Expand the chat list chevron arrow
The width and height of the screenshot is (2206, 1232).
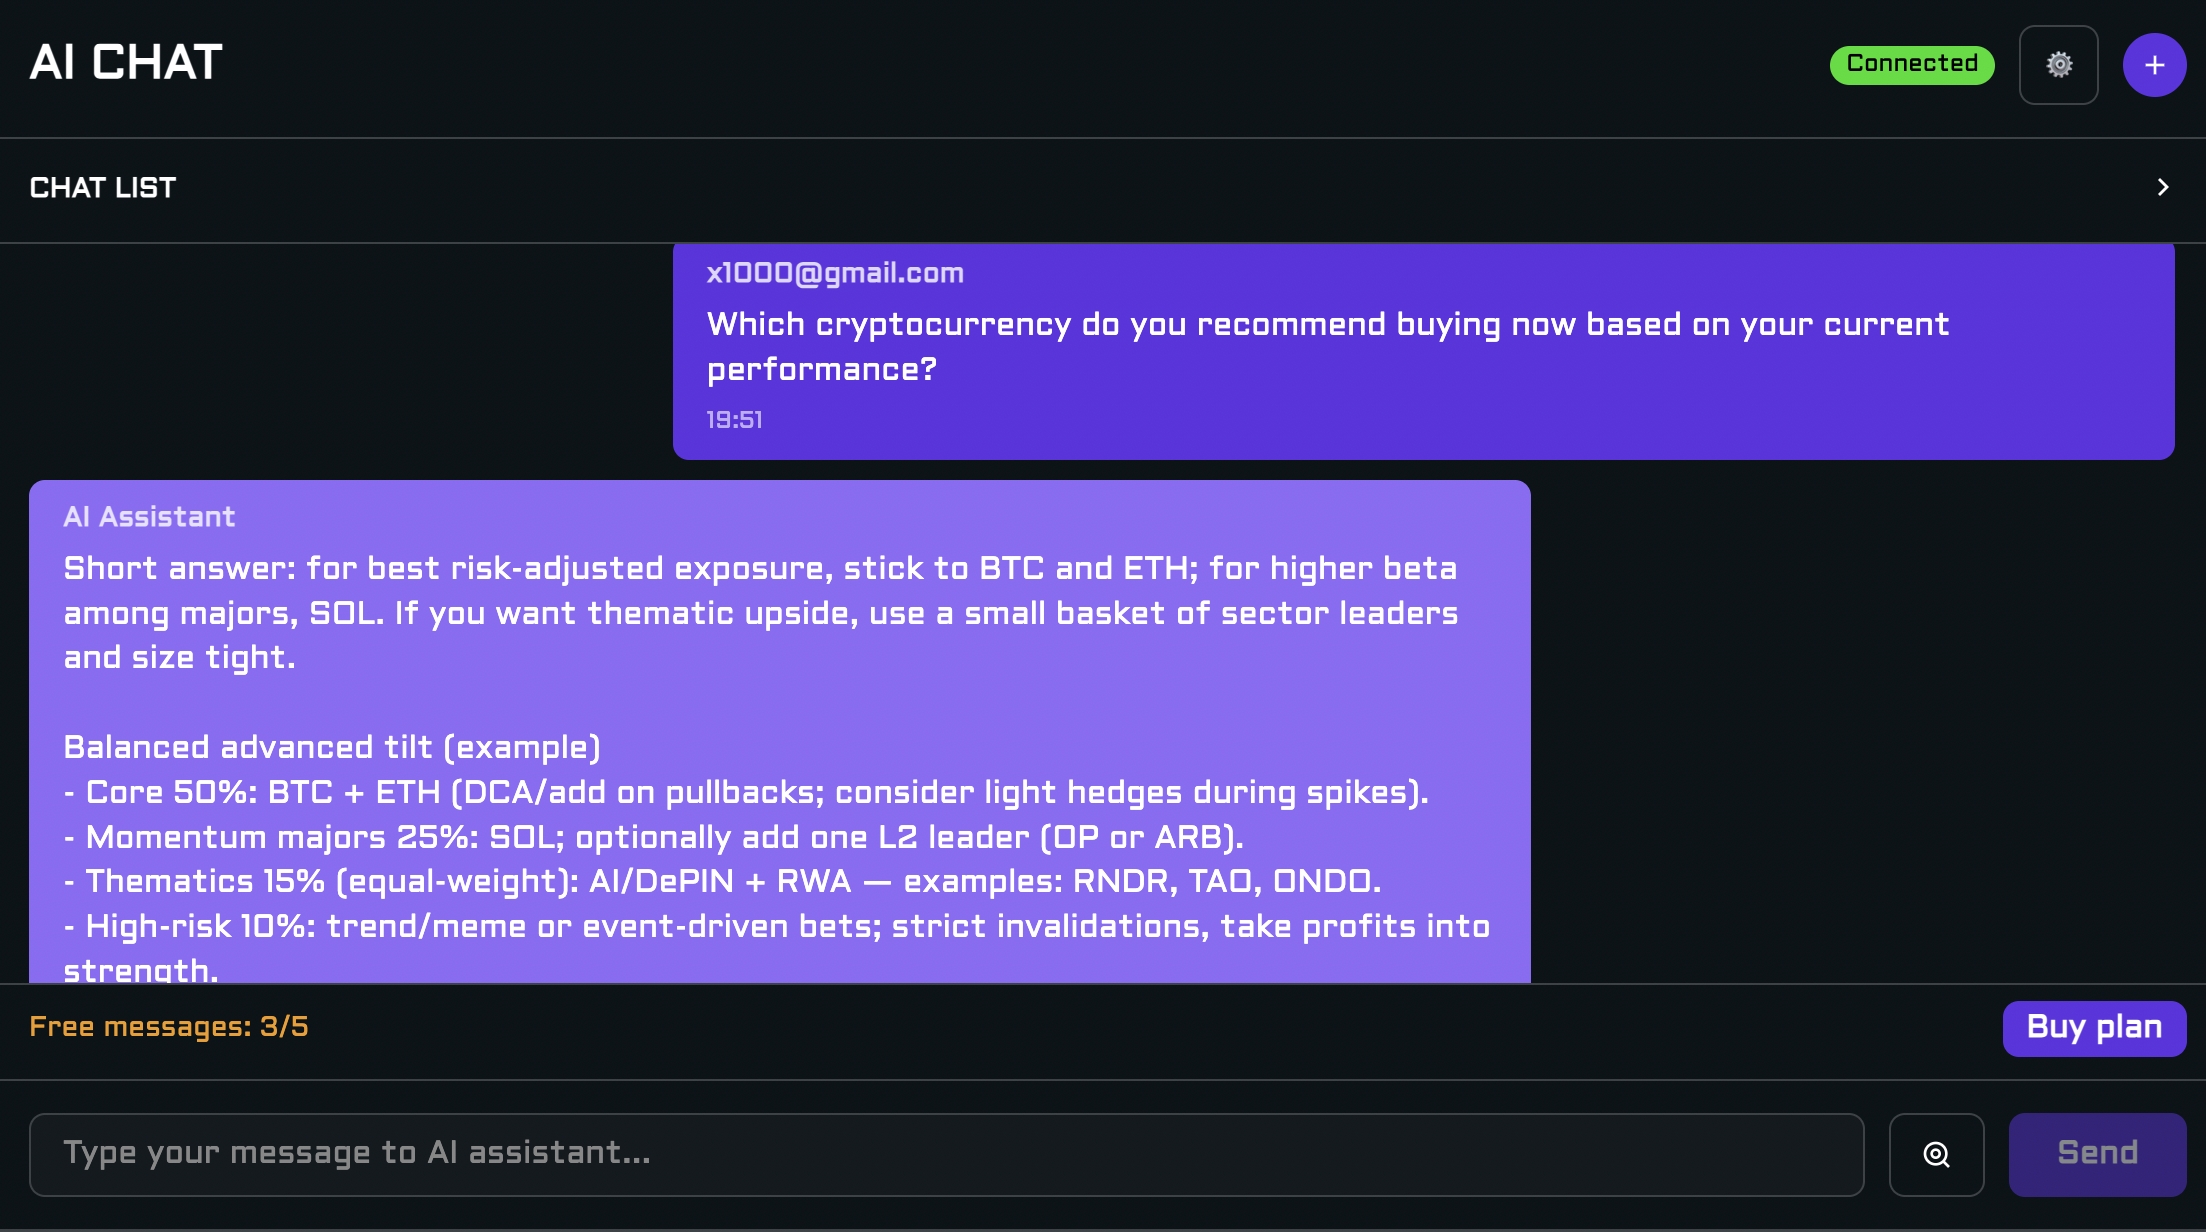coord(2163,188)
